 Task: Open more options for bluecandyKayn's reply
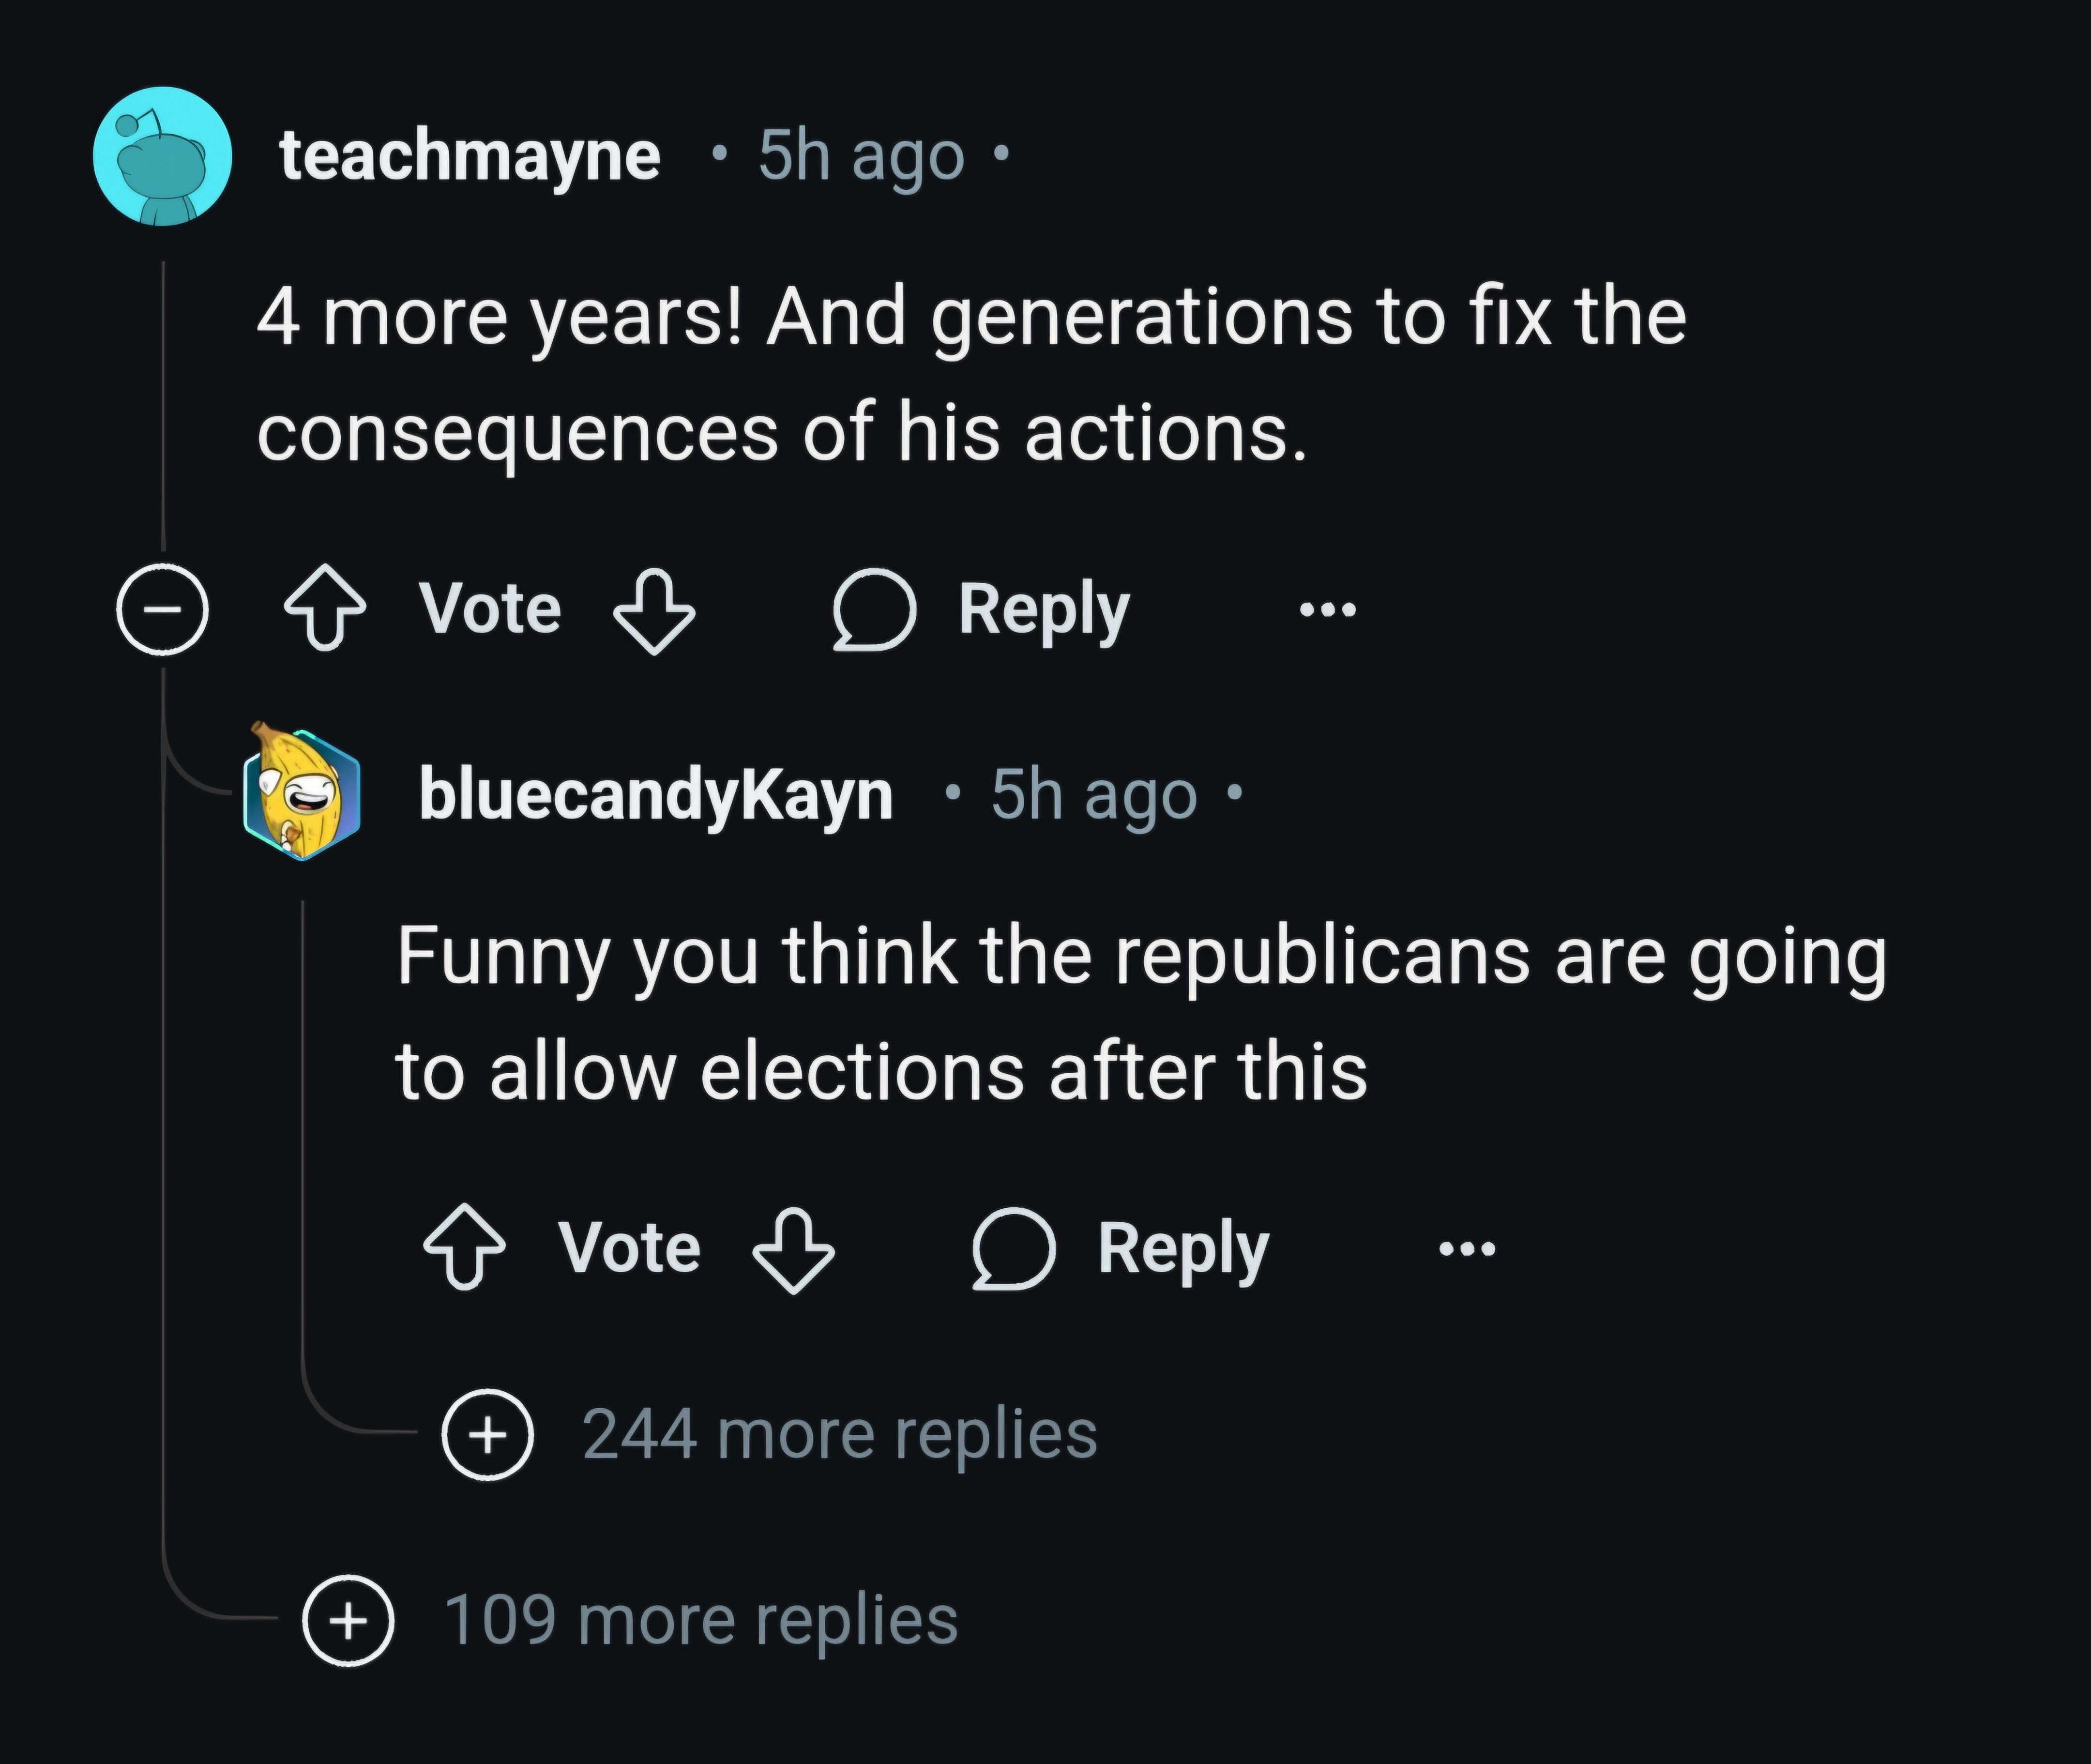[x=1467, y=1248]
